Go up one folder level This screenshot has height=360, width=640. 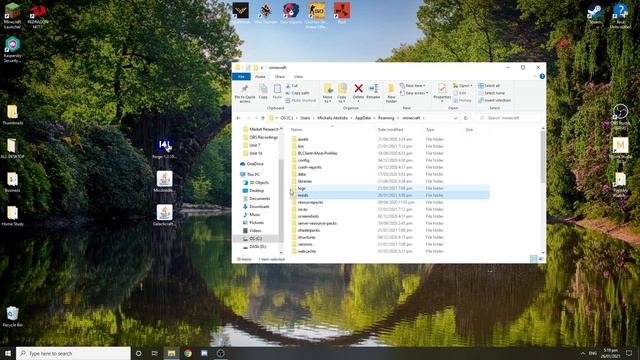click(x=263, y=118)
